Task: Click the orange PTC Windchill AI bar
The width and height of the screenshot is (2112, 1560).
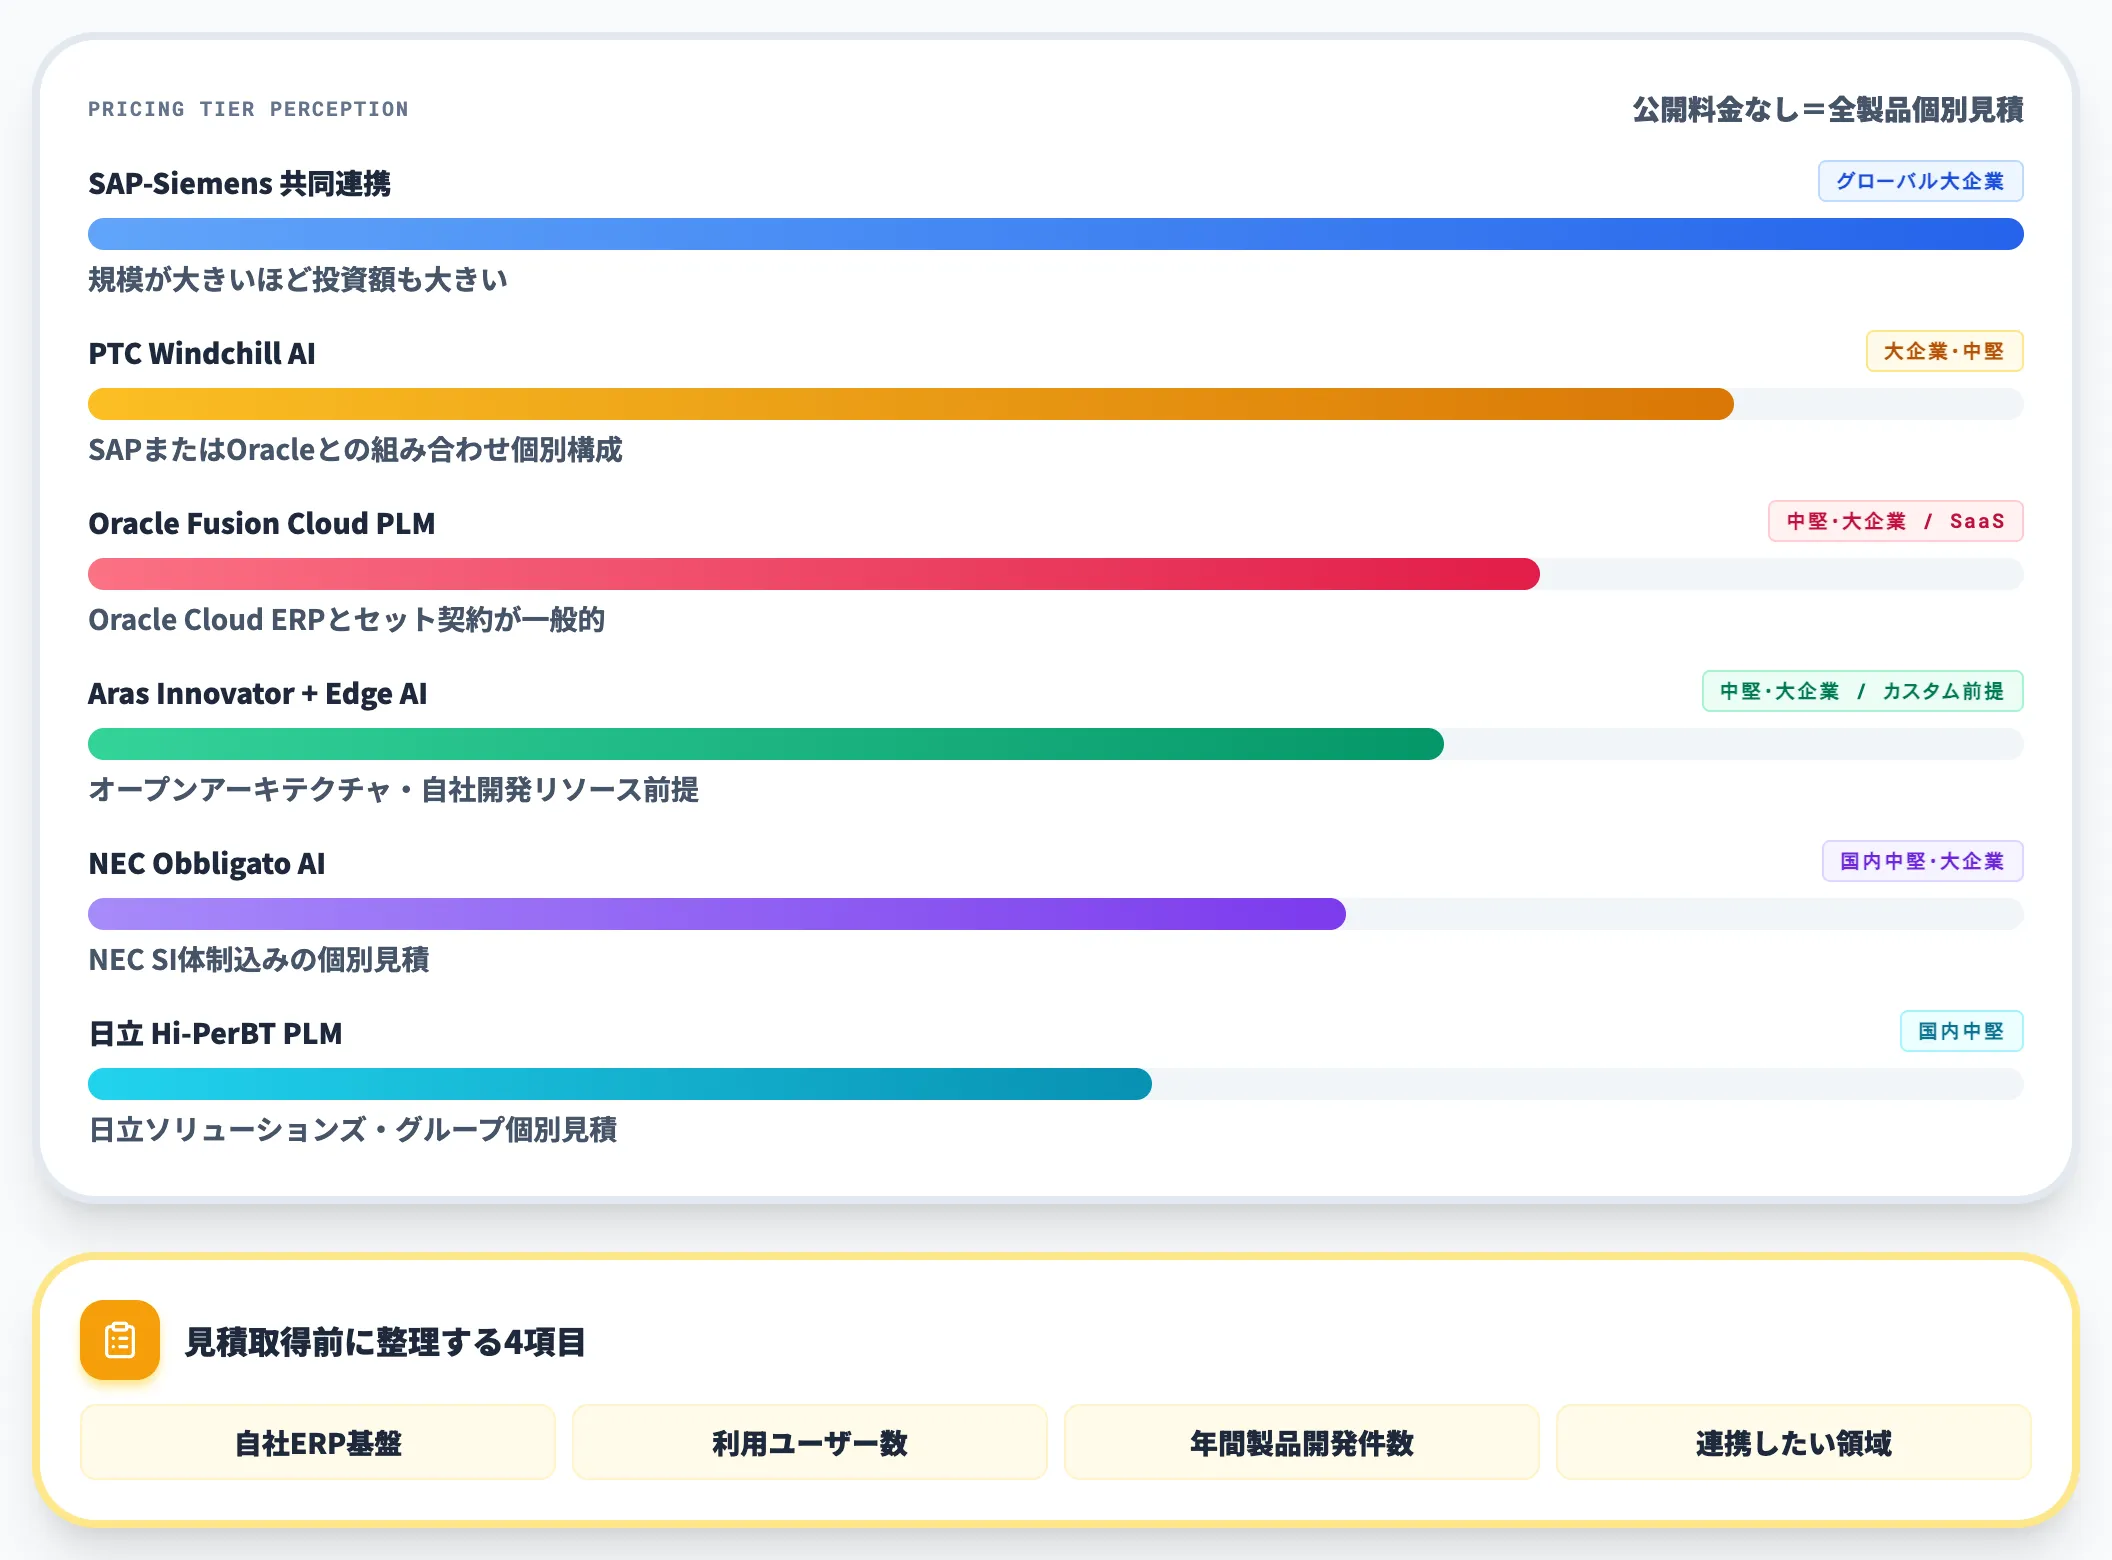Action: [x=911, y=404]
